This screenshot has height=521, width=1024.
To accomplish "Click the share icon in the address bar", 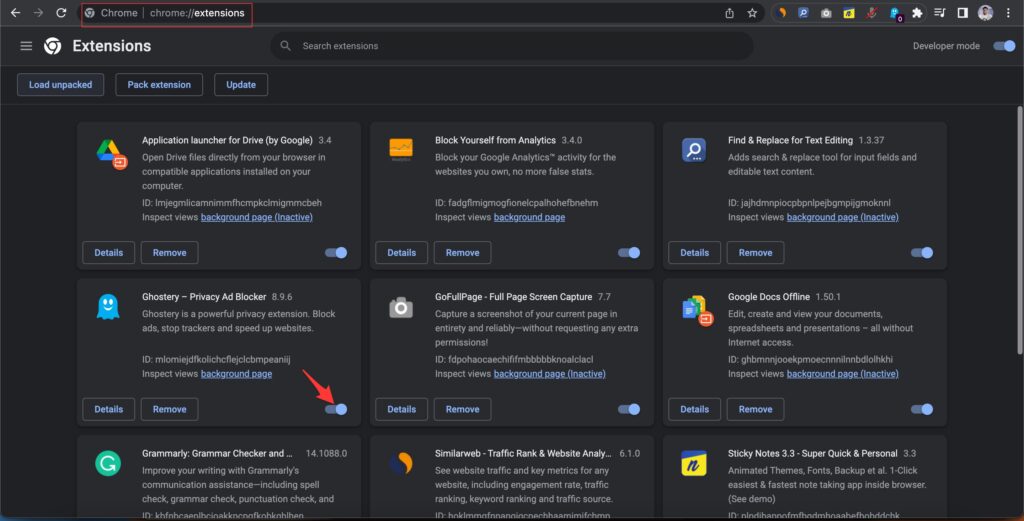I will pos(729,13).
